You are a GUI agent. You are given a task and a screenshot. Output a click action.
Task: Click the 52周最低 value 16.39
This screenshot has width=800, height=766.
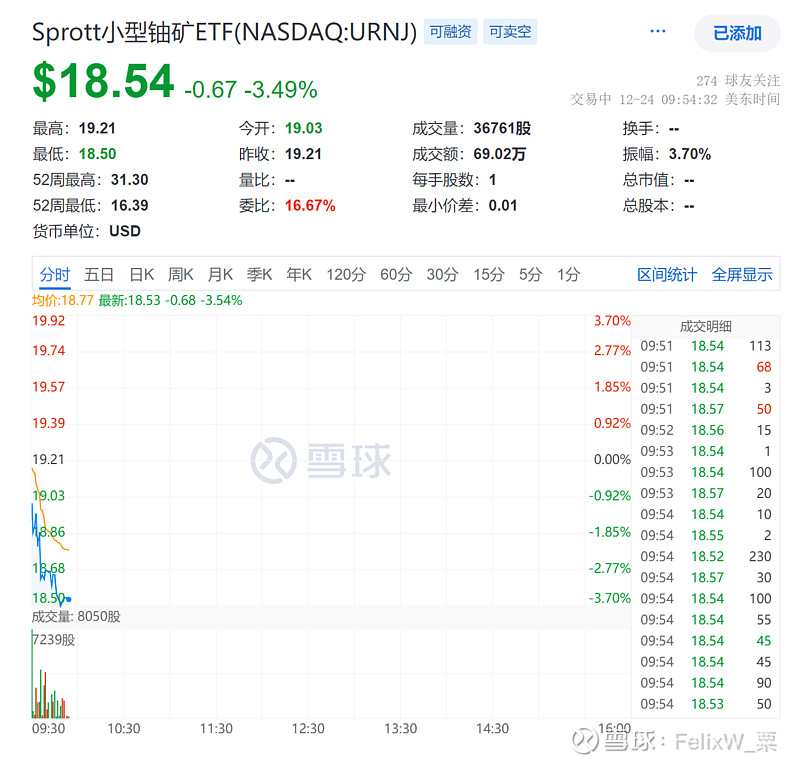pos(130,205)
